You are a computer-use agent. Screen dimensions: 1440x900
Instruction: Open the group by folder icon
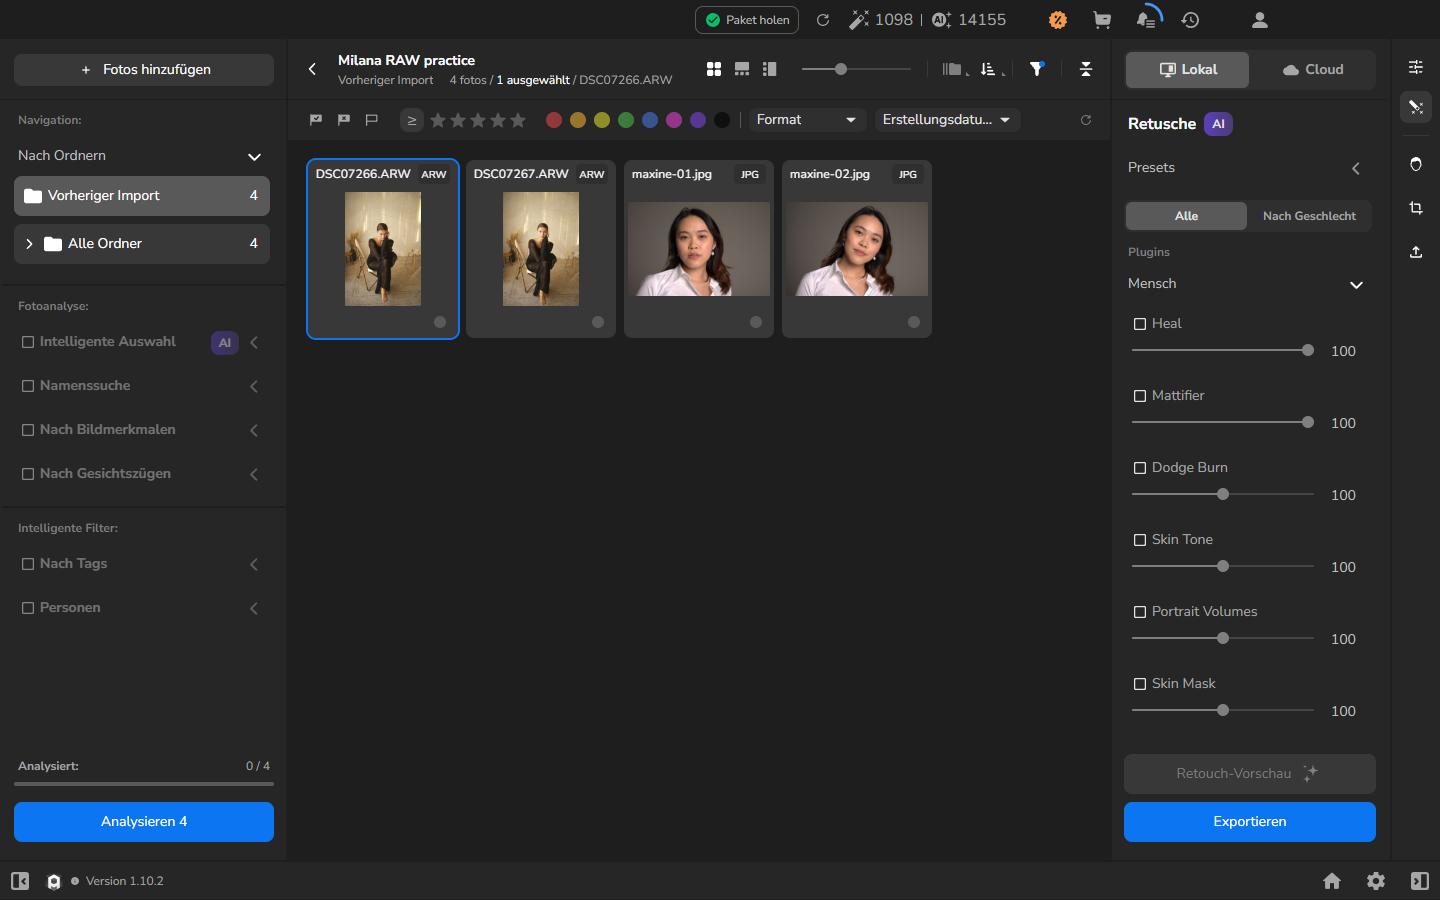pos(952,69)
